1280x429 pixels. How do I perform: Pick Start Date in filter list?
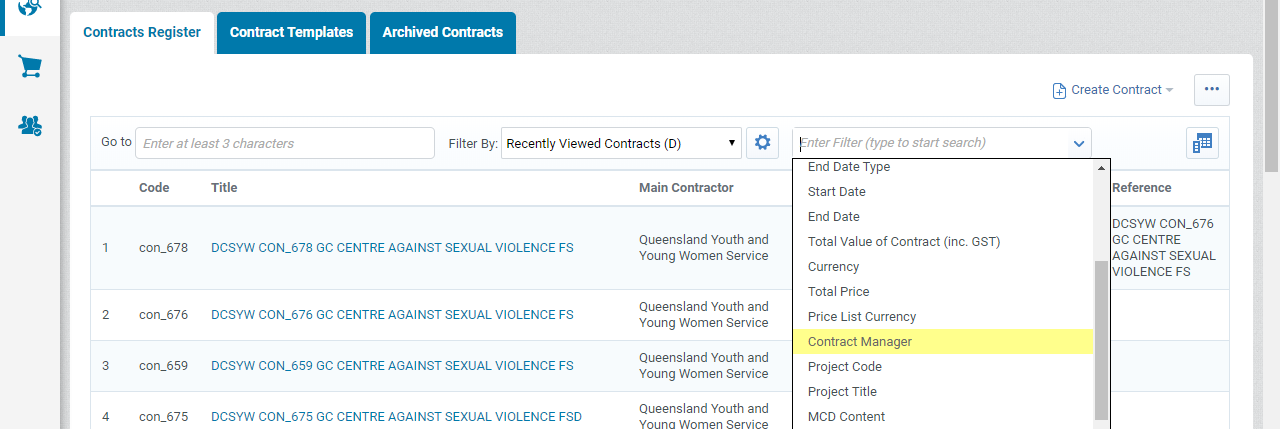[836, 191]
